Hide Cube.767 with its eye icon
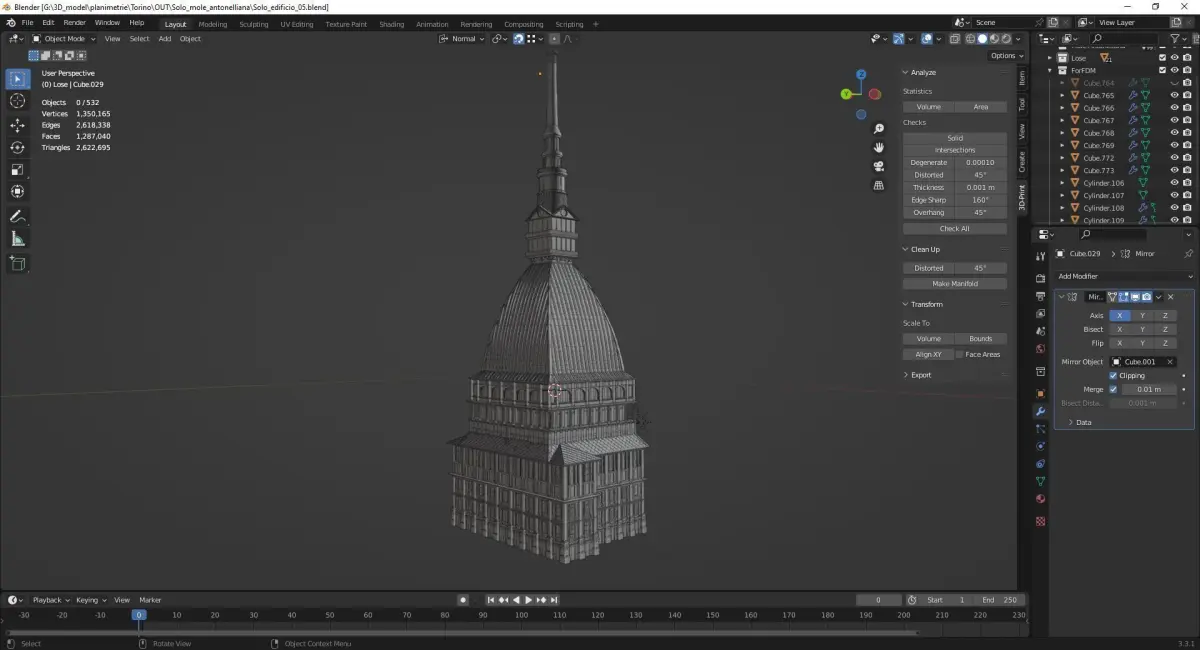This screenshot has width=1200, height=650. tap(1175, 120)
